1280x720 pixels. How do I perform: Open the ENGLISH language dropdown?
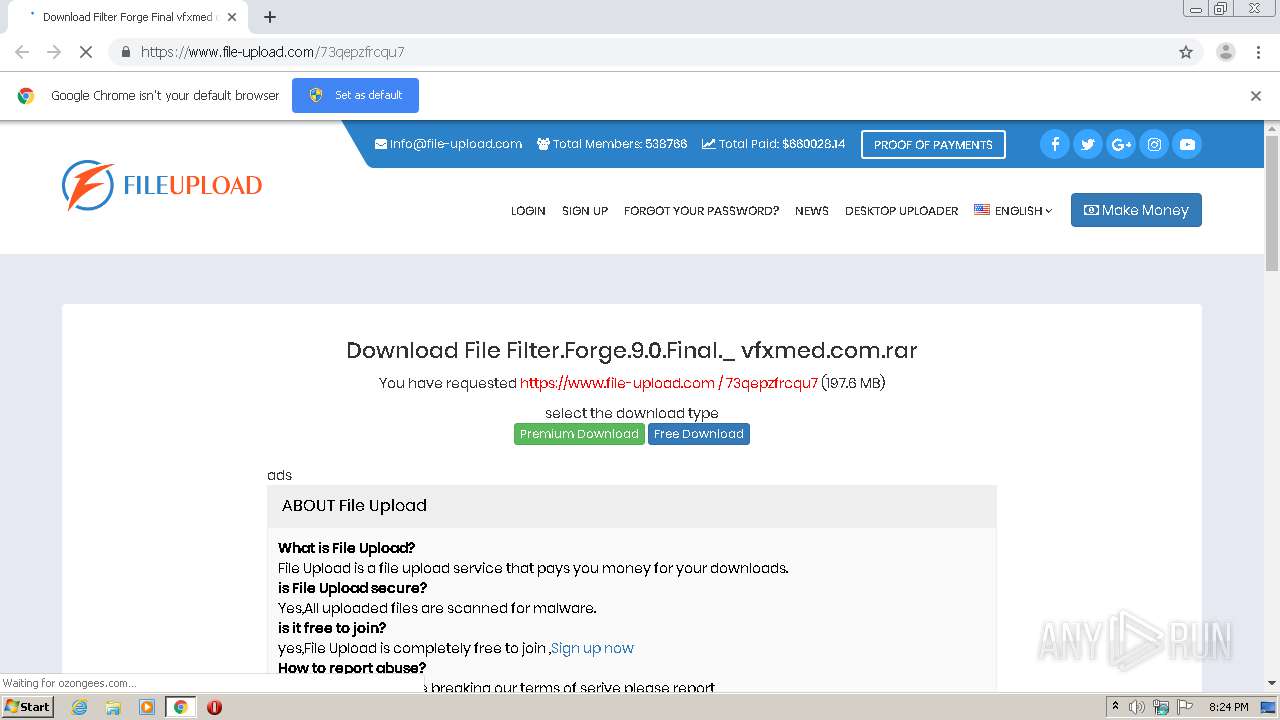click(1013, 211)
